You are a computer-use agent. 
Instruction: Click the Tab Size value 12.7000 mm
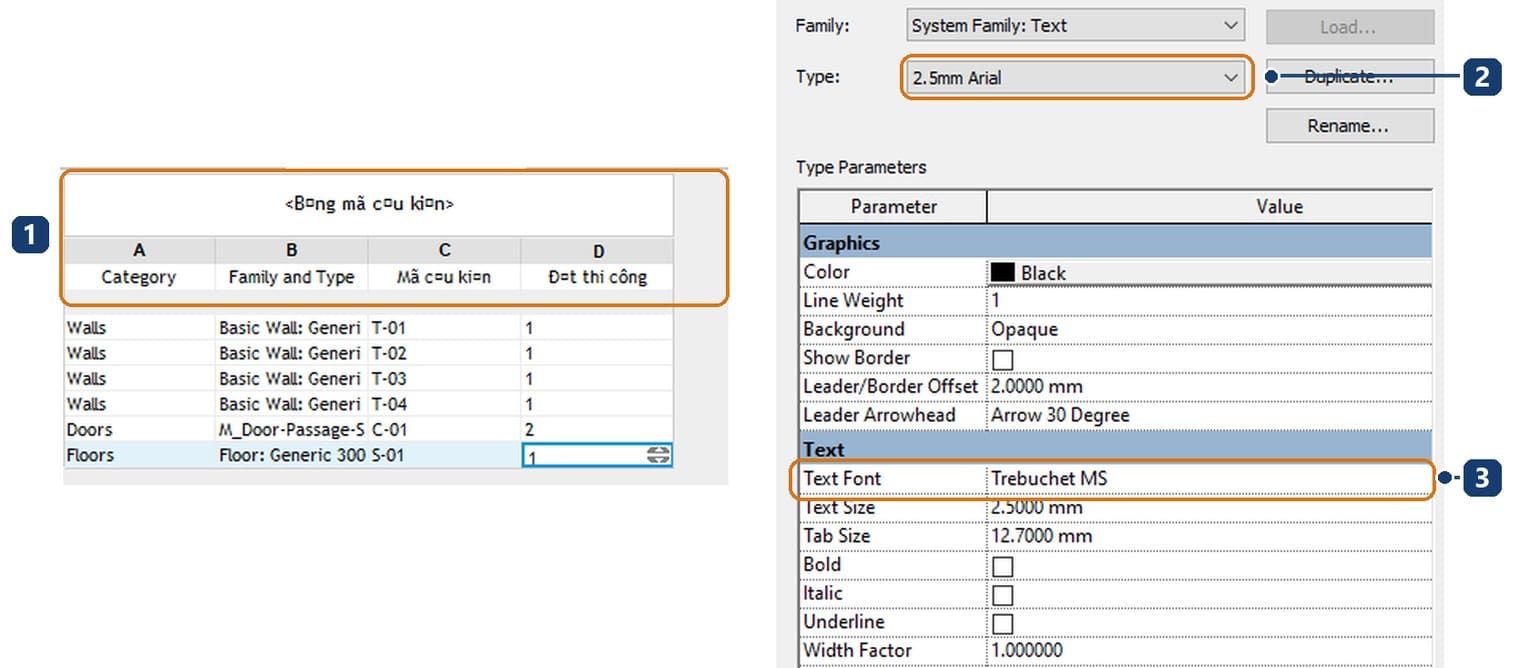(1209, 536)
